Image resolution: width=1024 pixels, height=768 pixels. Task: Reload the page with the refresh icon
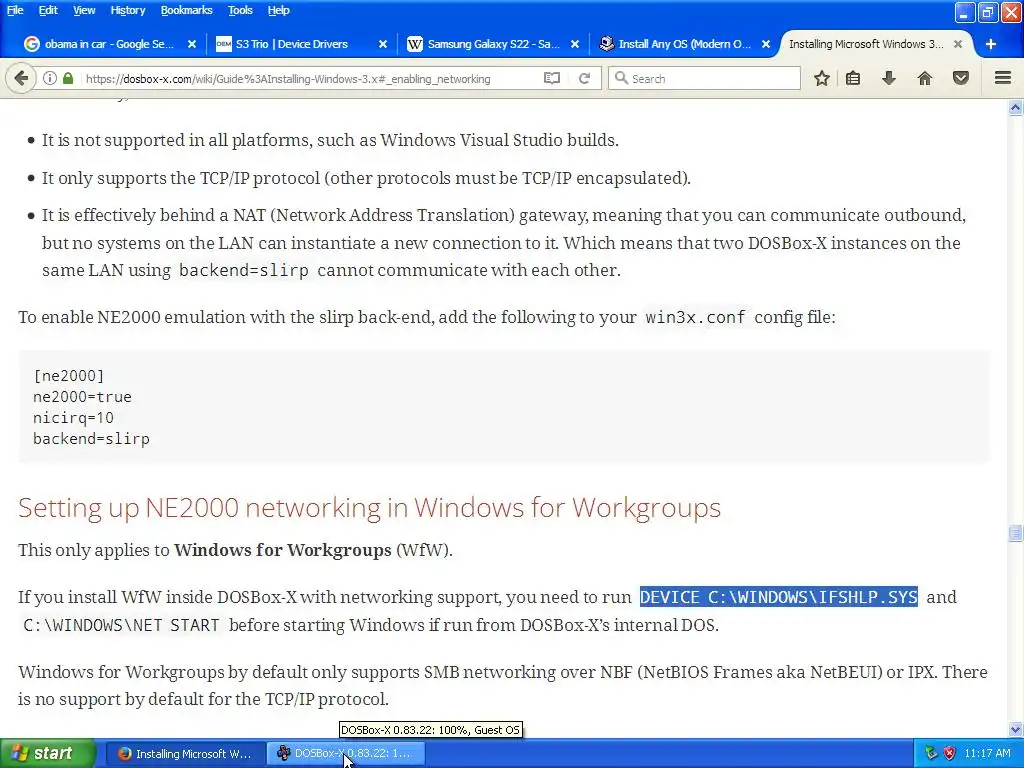(x=584, y=78)
